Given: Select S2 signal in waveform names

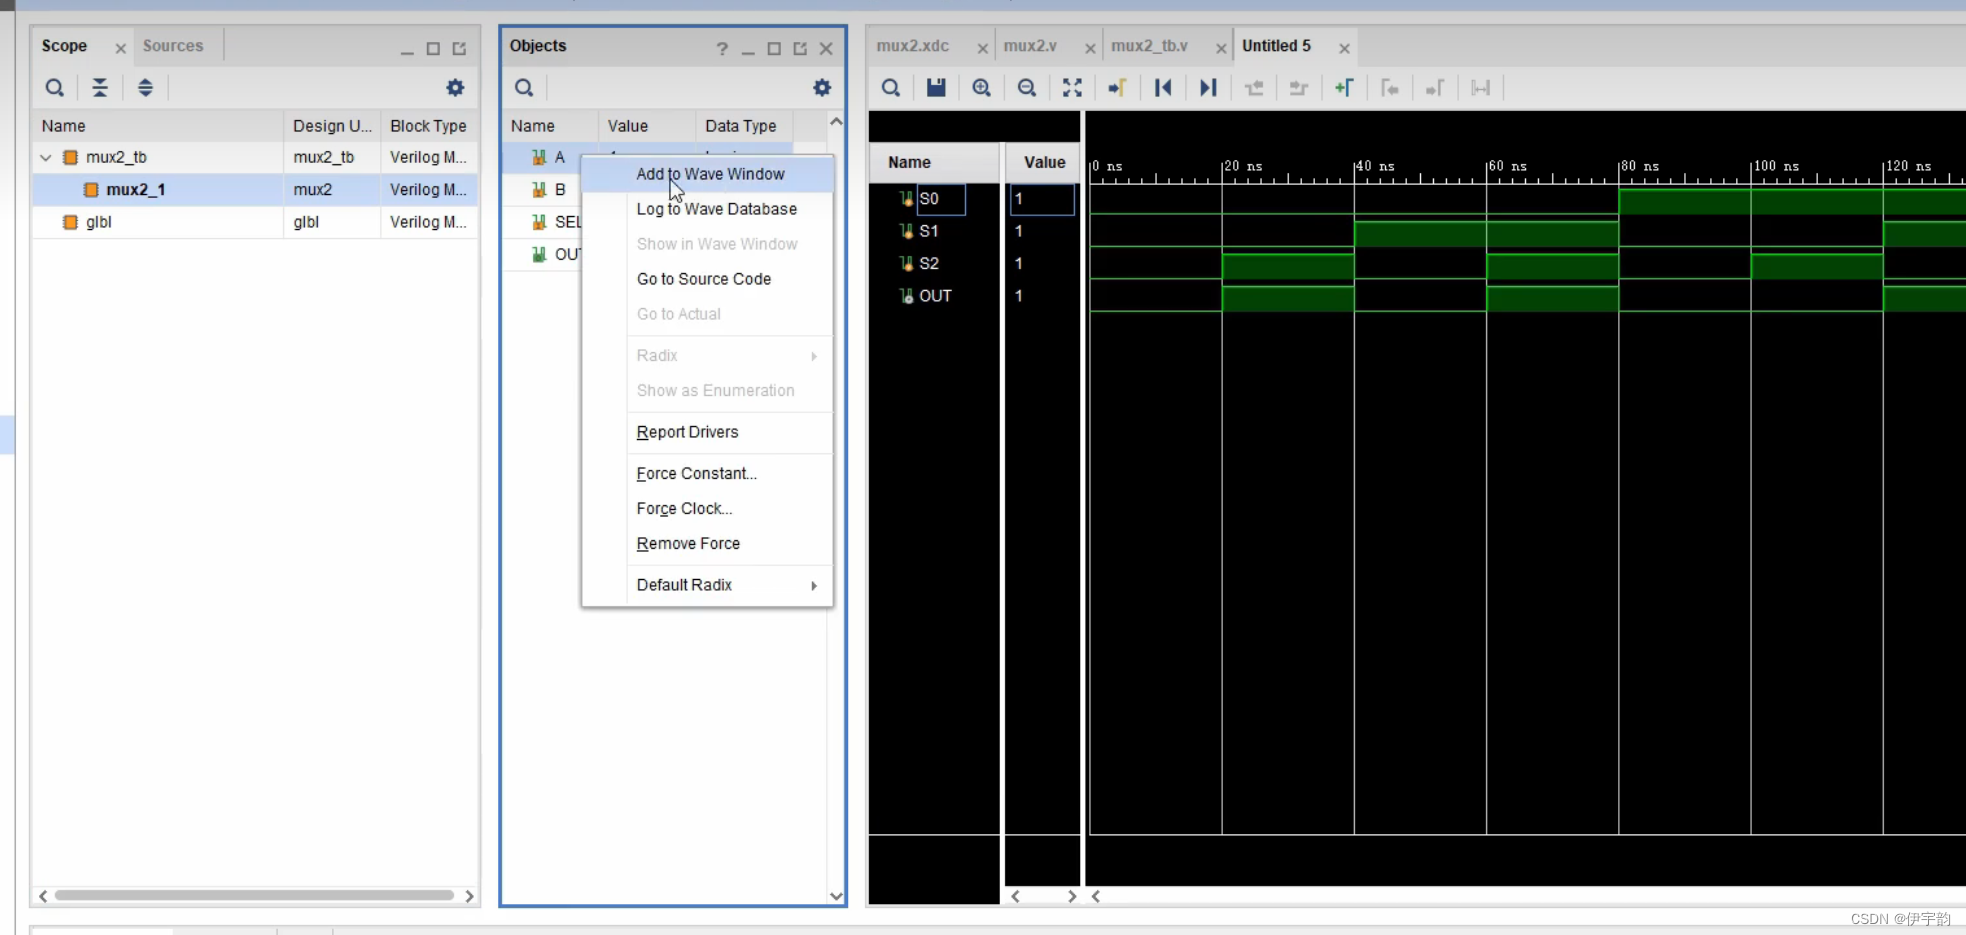Looking at the screenshot, I should tap(929, 264).
